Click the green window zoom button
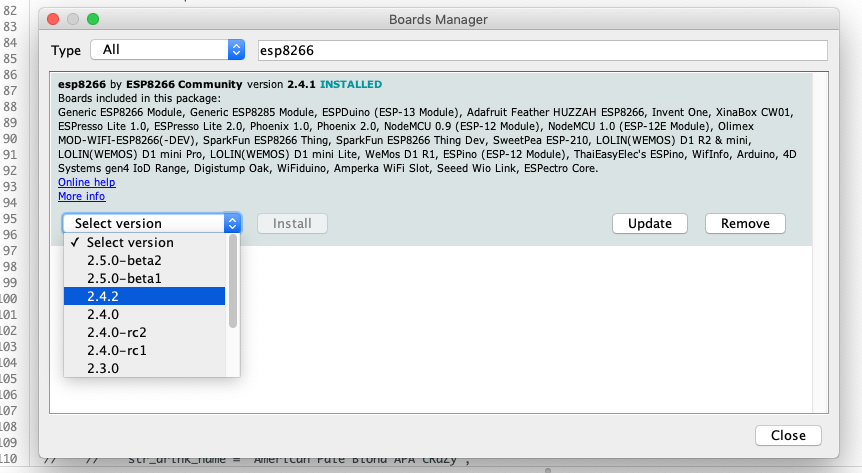Viewport: 862px width, 473px height. click(93, 19)
